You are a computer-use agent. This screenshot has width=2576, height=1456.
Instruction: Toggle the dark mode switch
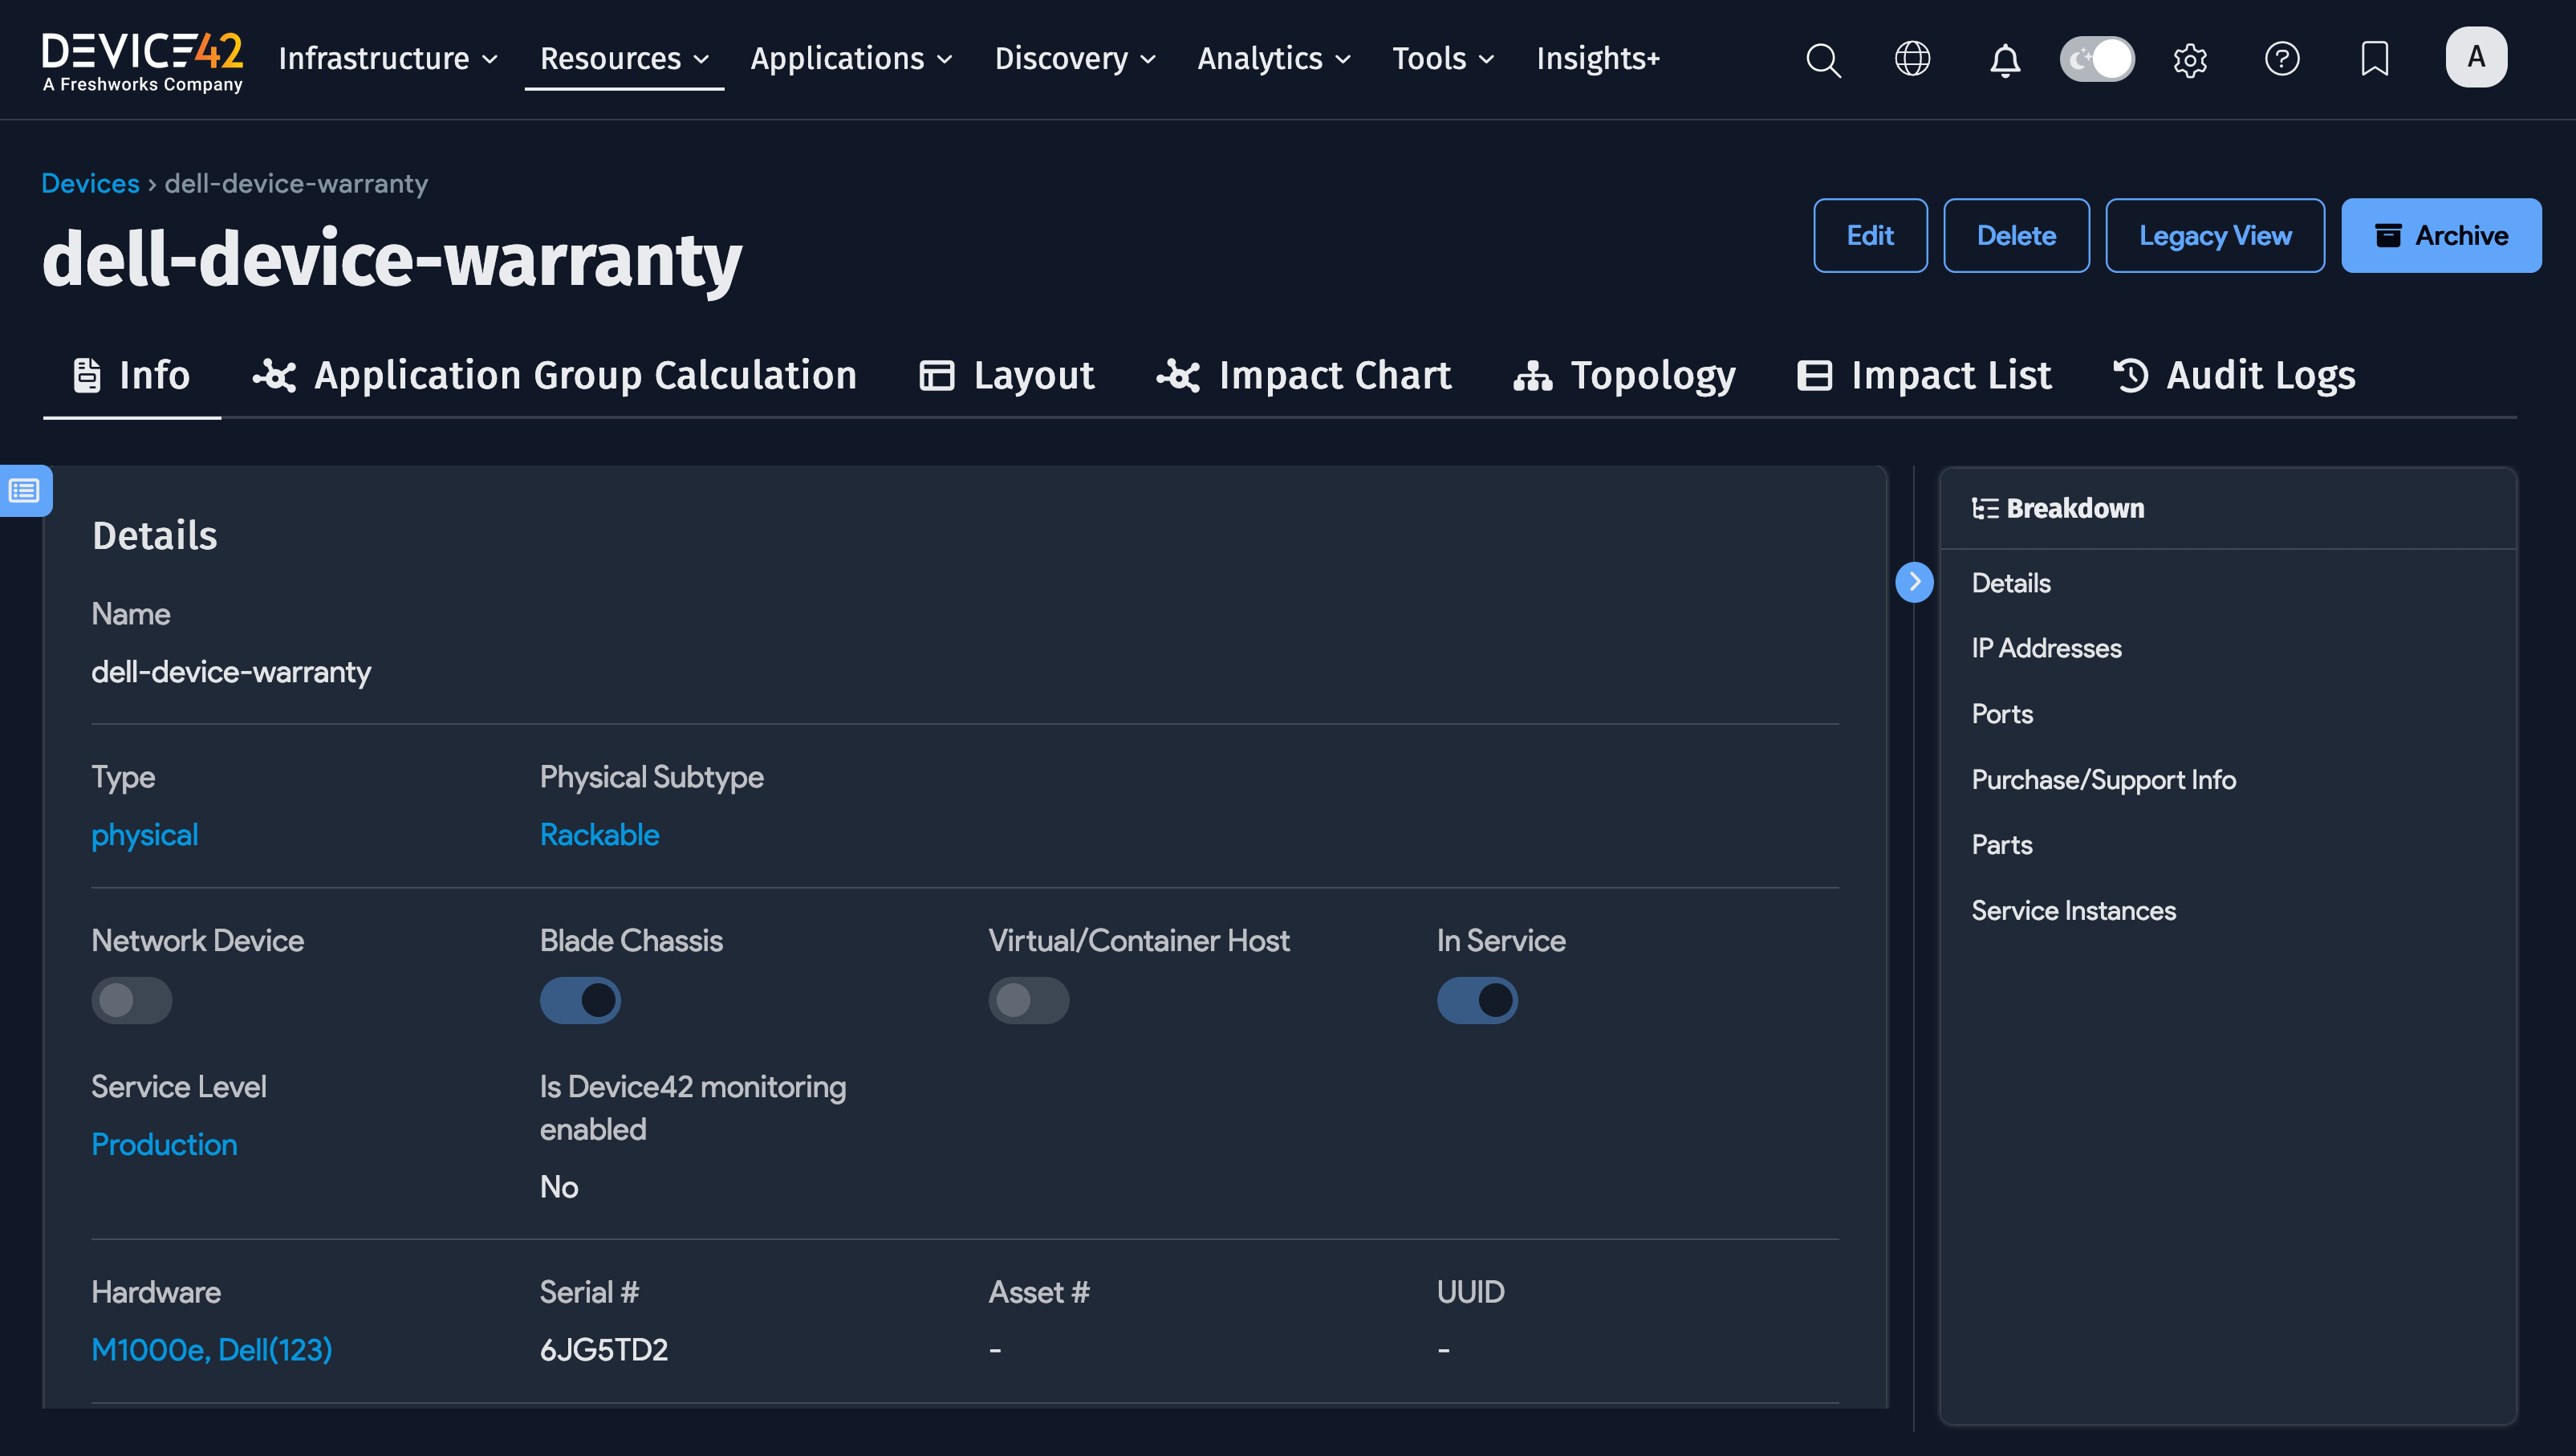[x=2097, y=59]
